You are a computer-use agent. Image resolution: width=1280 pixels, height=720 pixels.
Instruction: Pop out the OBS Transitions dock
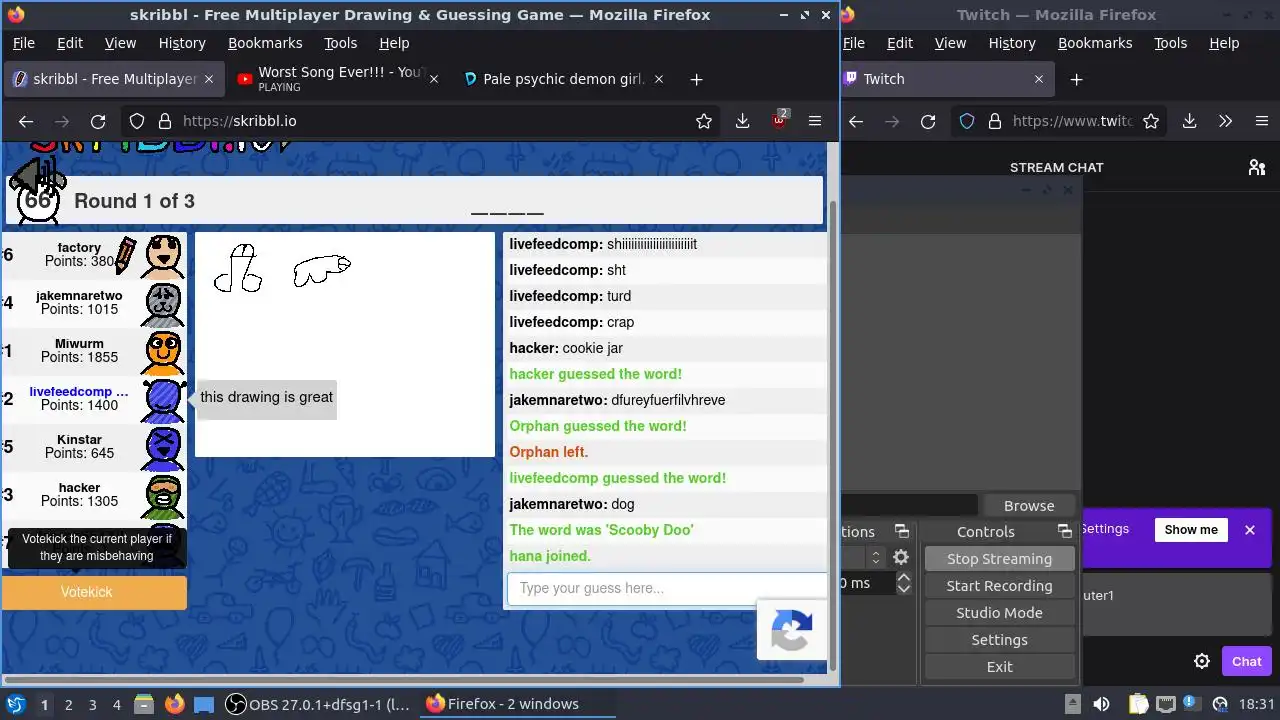coord(901,531)
